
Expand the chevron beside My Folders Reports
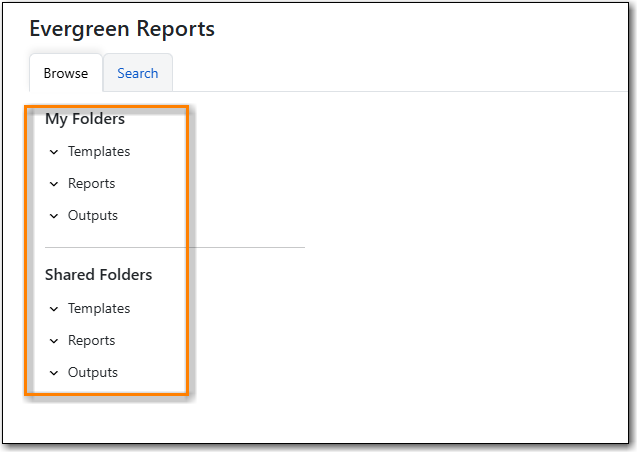click(54, 184)
